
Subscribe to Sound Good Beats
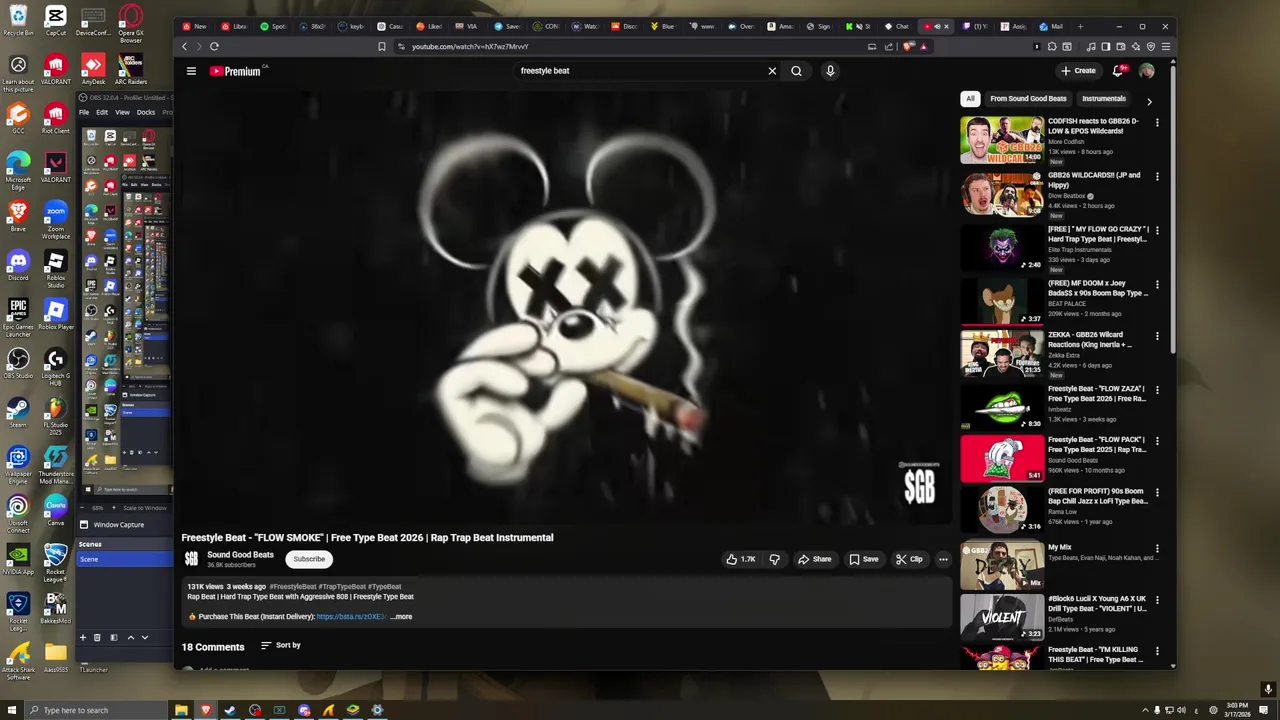[x=309, y=559]
